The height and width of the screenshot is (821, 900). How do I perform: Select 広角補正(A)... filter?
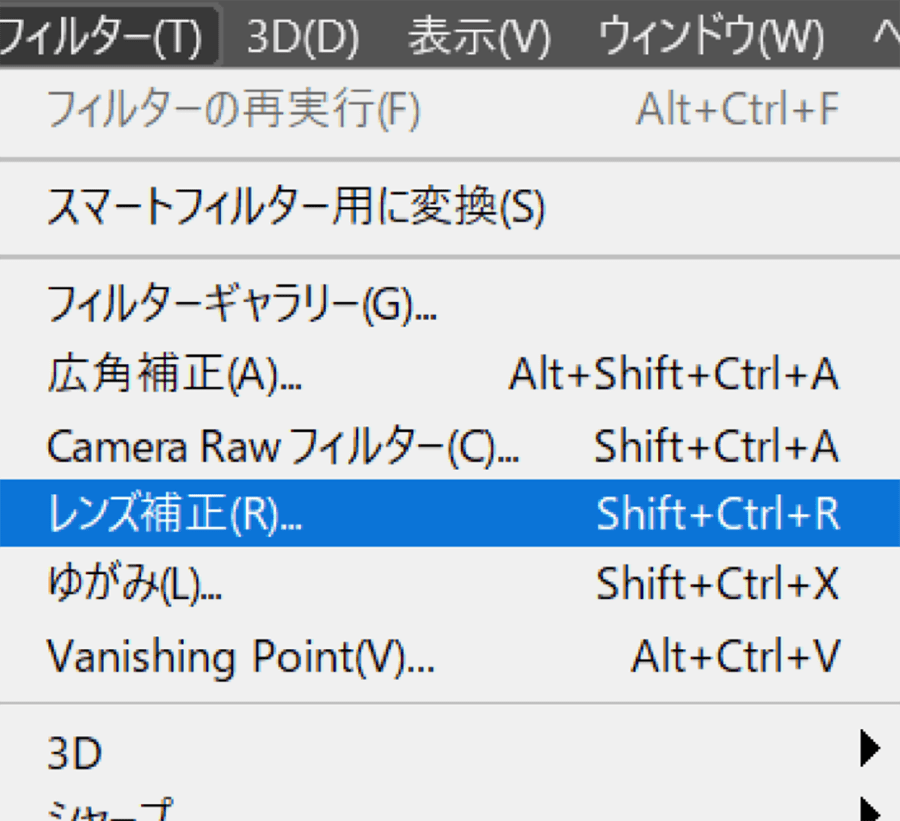click(x=450, y=374)
